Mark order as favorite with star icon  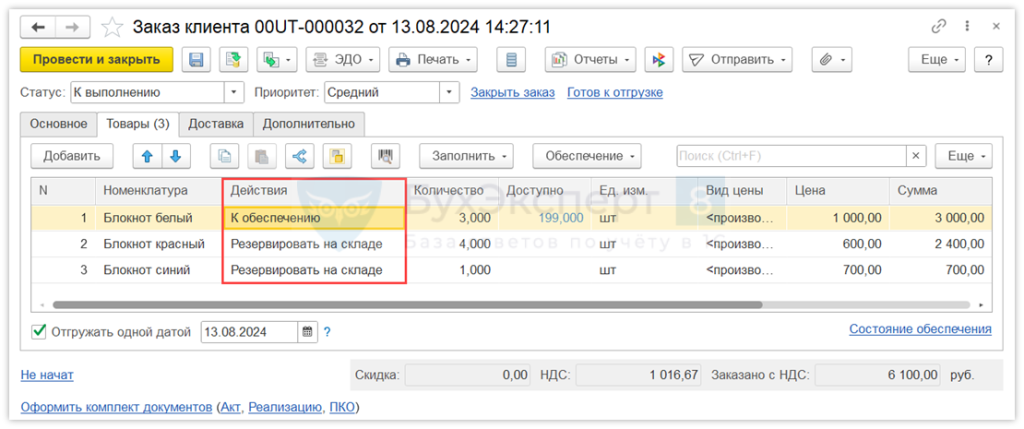114,26
